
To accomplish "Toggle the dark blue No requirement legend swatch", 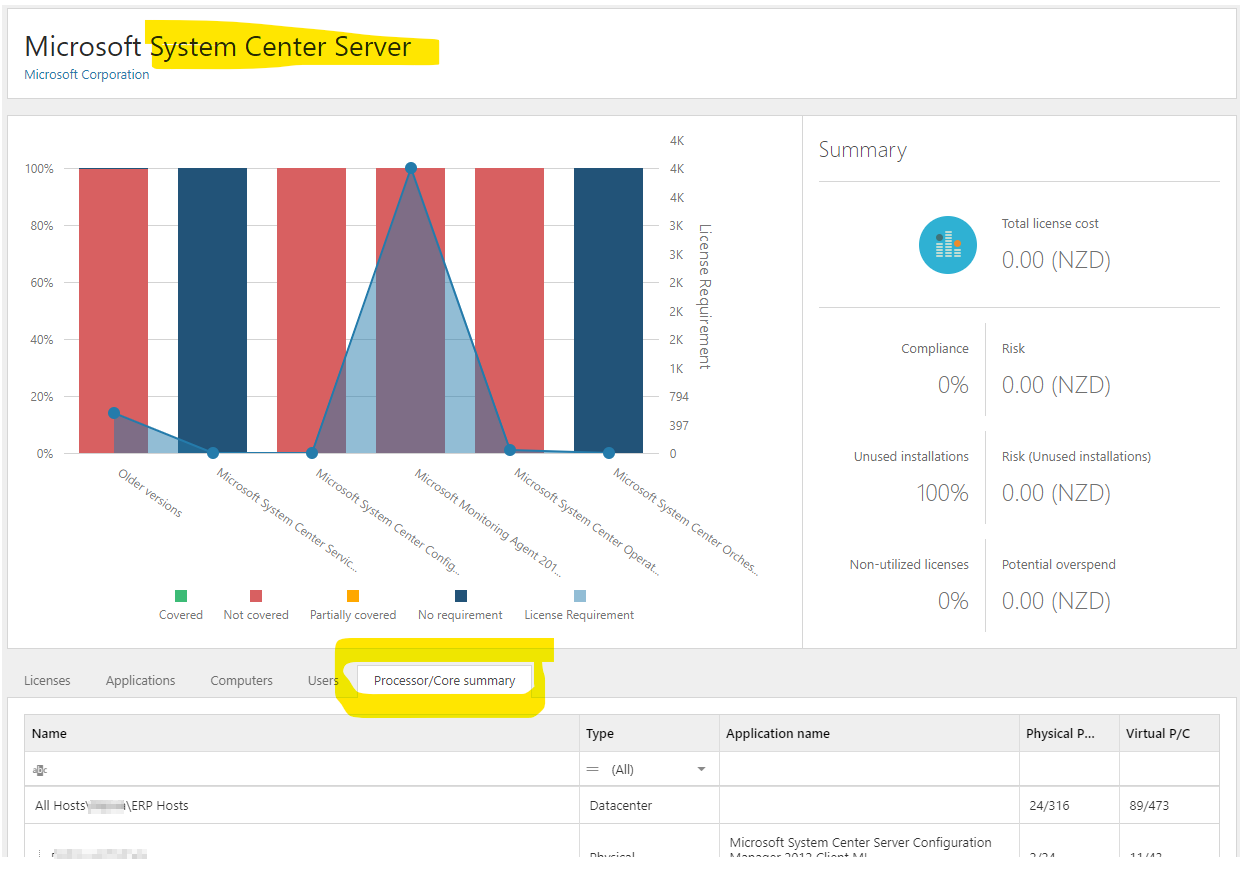I will pos(461,596).
